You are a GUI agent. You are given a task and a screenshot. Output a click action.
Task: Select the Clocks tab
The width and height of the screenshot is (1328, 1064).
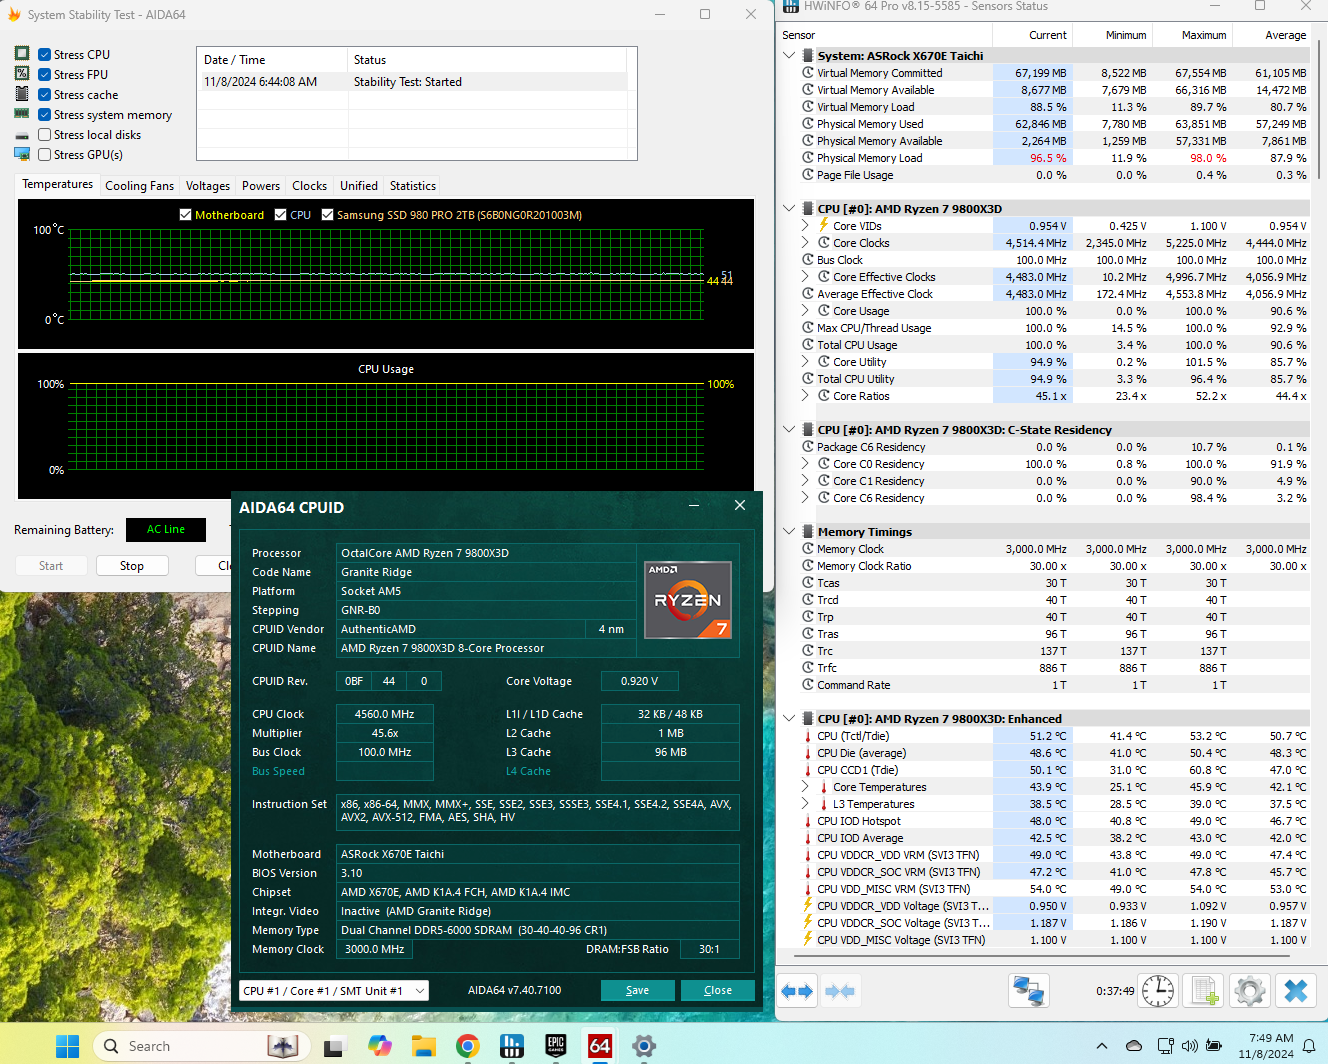(310, 186)
